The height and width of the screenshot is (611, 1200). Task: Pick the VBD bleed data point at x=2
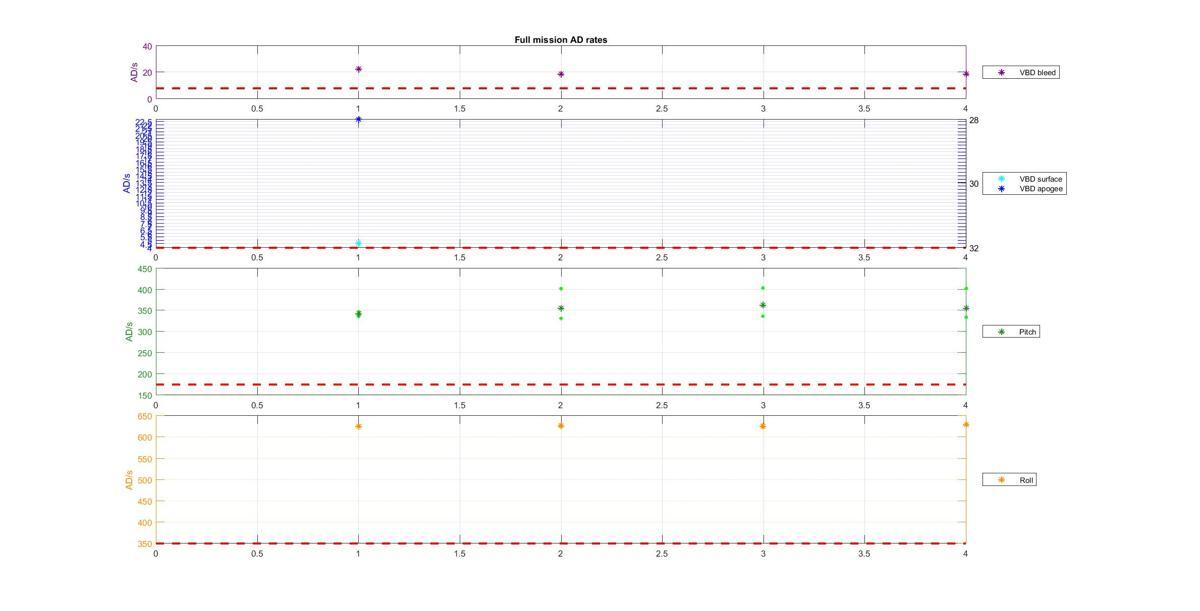(561, 74)
